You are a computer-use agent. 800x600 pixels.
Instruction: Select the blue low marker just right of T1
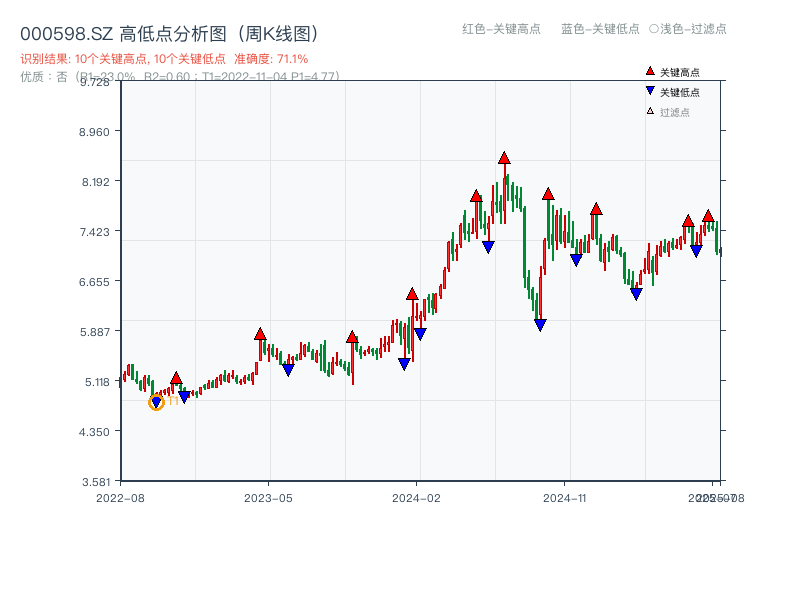tap(184, 397)
